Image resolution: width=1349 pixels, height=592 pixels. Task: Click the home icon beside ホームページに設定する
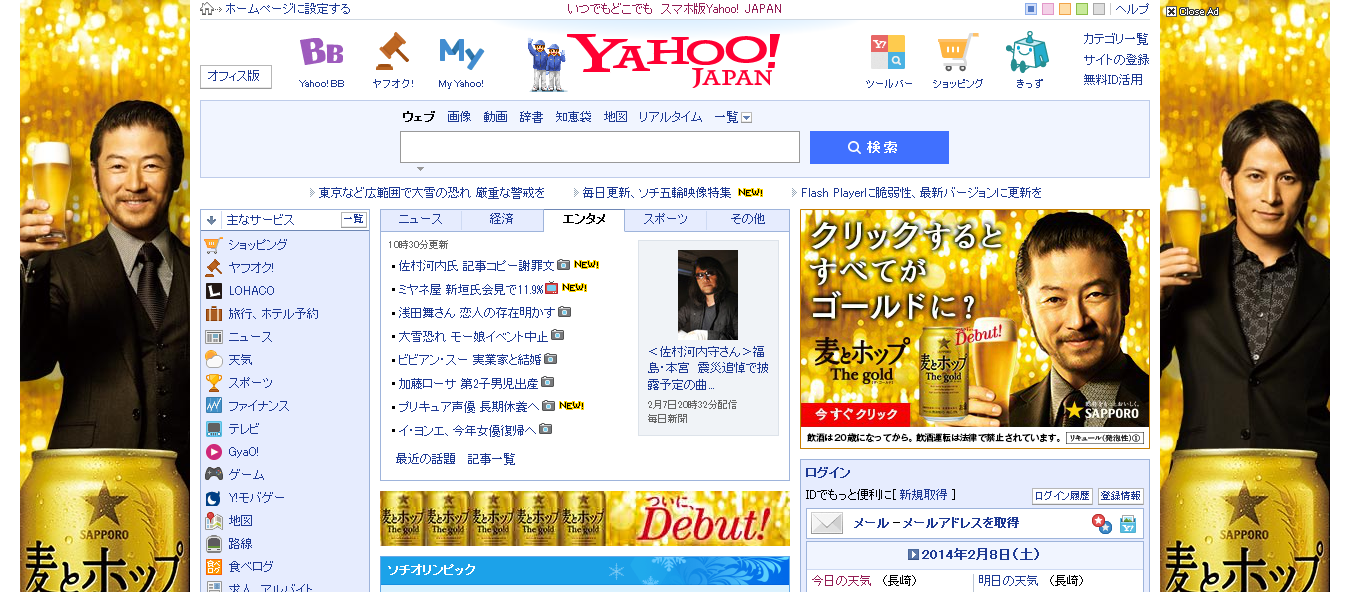207,9
